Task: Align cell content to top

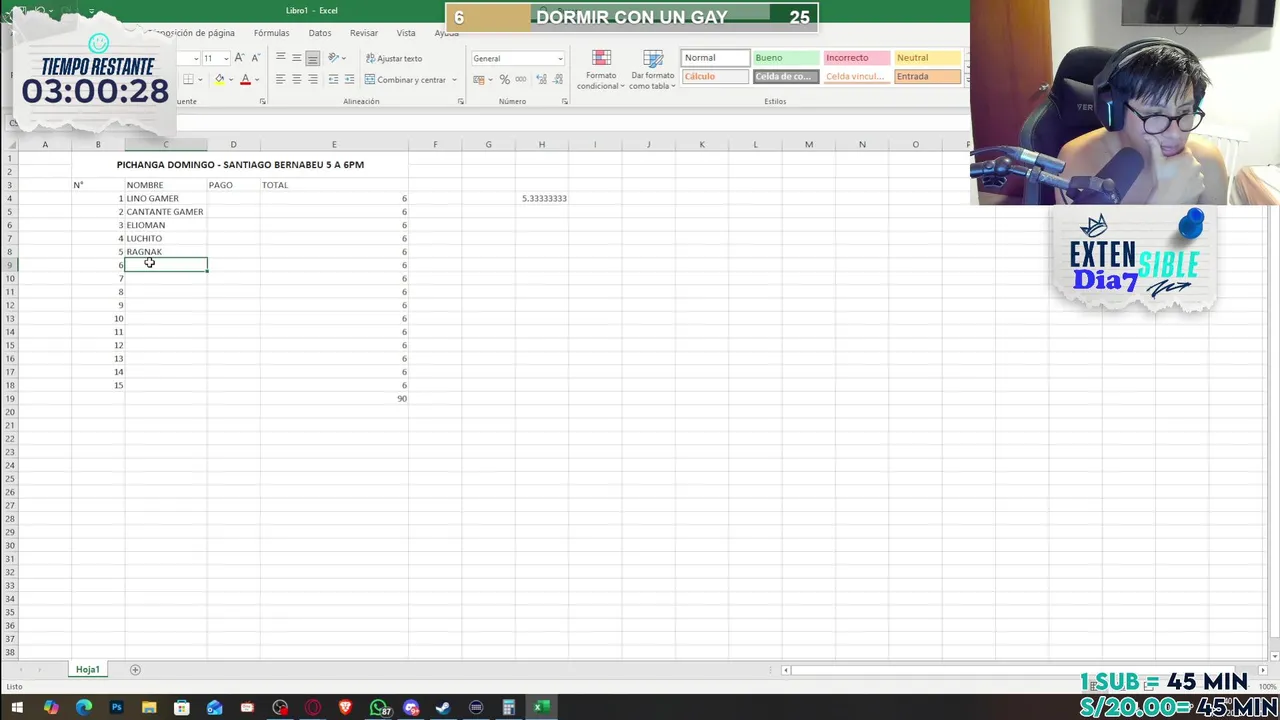Action: [x=281, y=58]
